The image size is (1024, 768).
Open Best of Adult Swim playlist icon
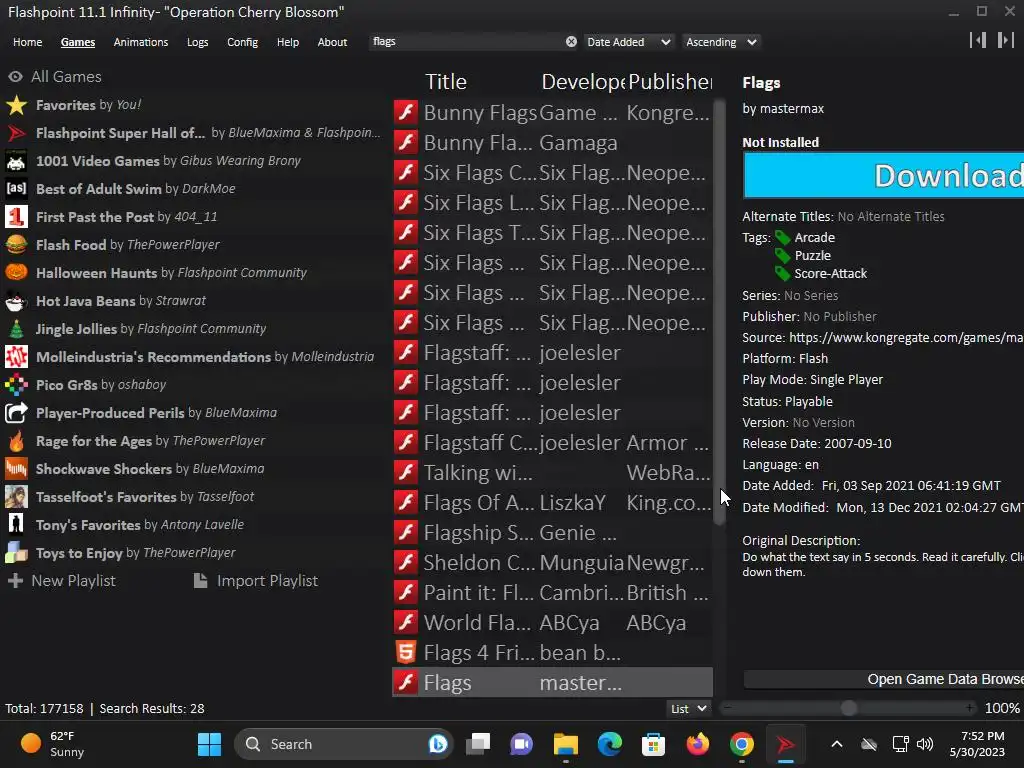(x=16, y=189)
